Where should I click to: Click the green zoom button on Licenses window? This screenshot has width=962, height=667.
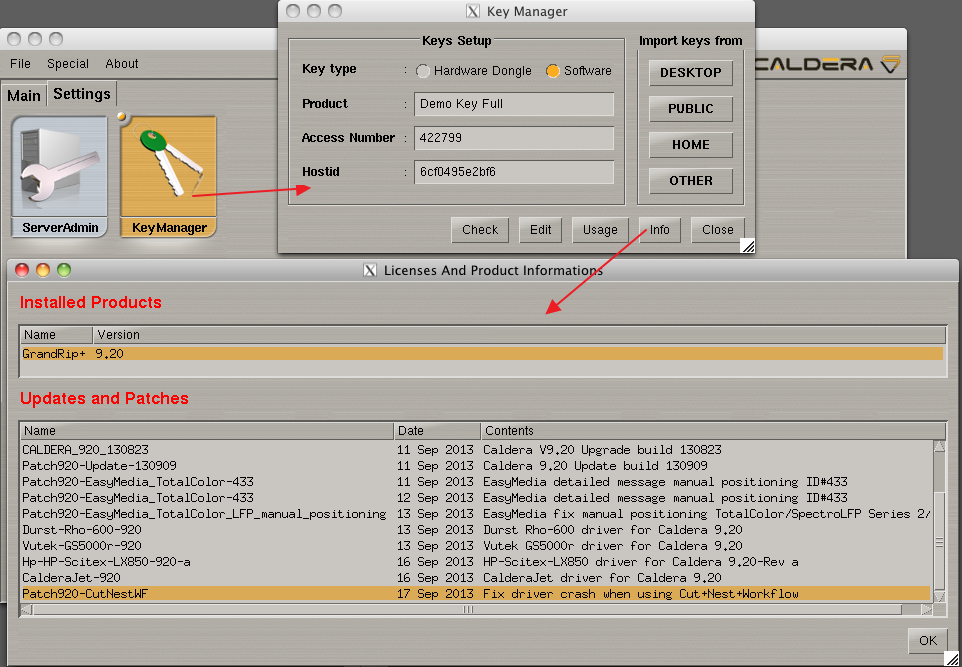coord(64,270)
